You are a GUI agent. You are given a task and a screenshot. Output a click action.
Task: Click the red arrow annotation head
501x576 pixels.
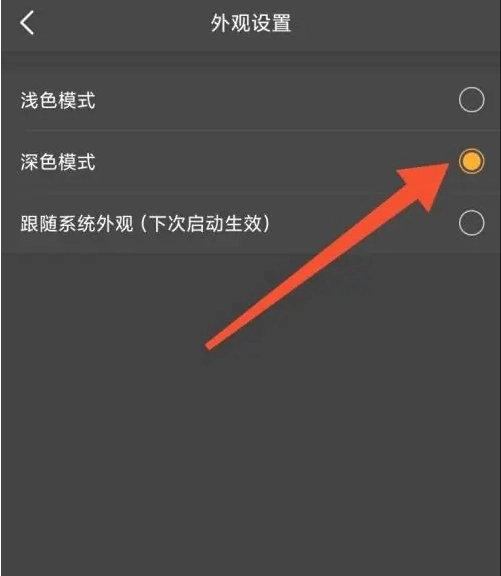coord(426,184)
